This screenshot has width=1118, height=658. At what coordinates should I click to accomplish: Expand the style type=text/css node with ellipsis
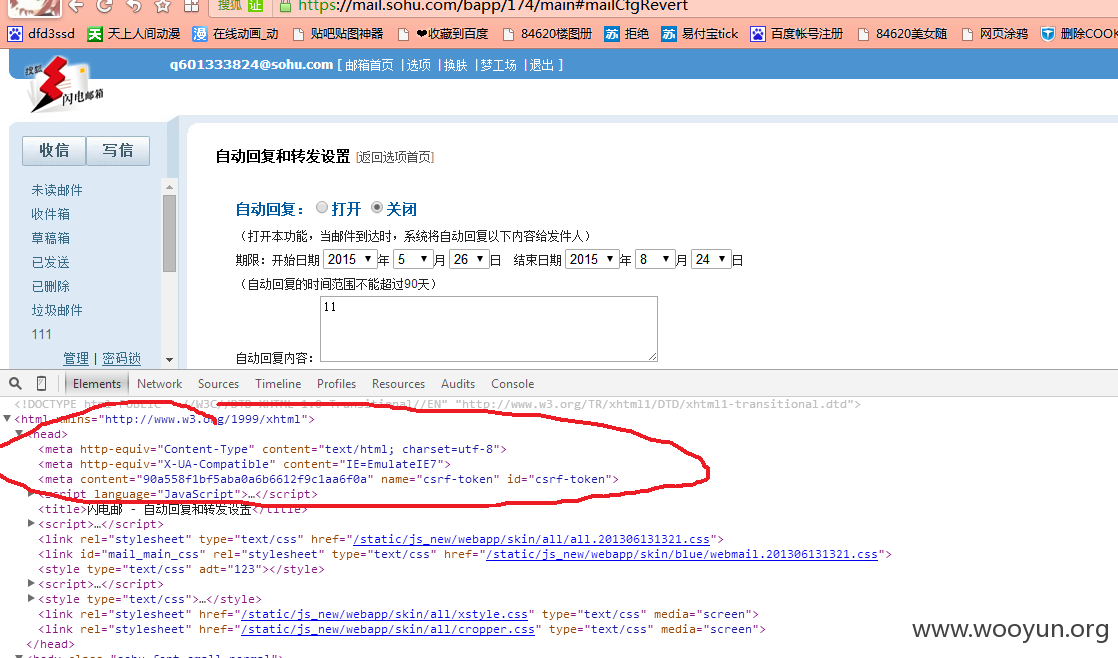point(31,599)
